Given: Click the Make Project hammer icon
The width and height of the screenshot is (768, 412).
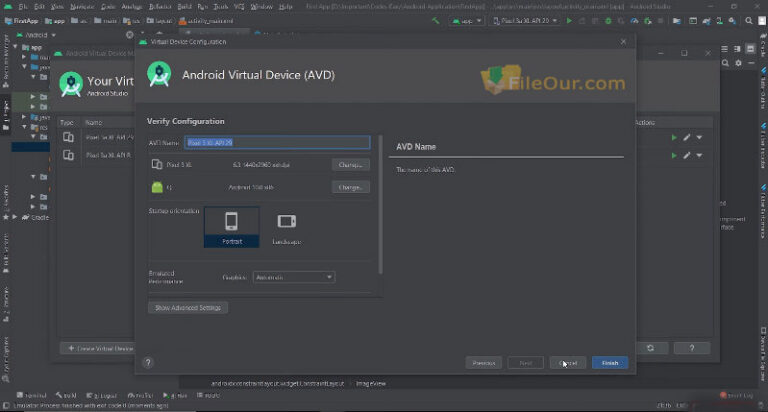Looking at the screenshot, I should pos(435,21).
